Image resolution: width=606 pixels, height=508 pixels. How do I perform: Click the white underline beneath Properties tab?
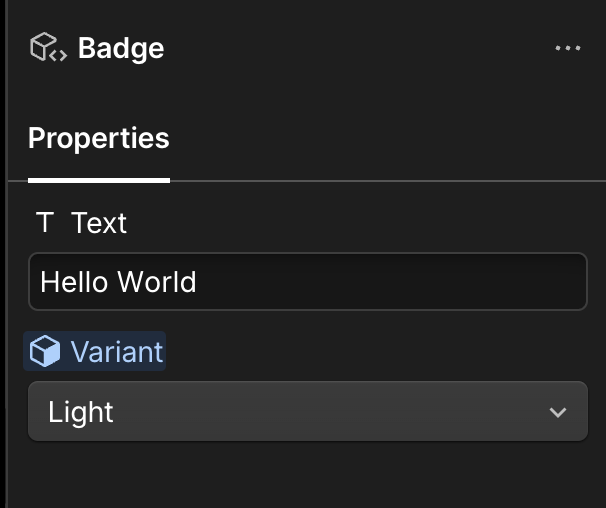(x=98, y=180)
